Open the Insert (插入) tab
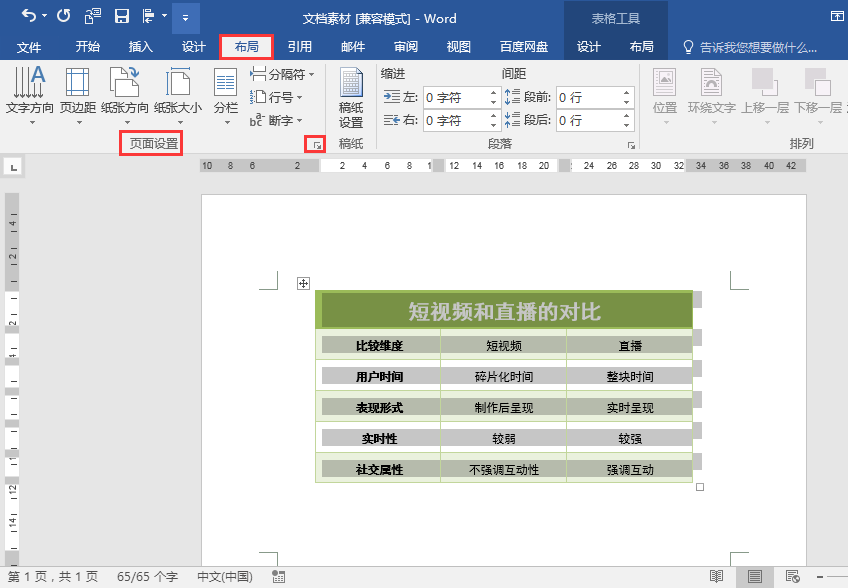Image resolution: width=848 pixels, height=588 pixels. (x=141, y=47)
